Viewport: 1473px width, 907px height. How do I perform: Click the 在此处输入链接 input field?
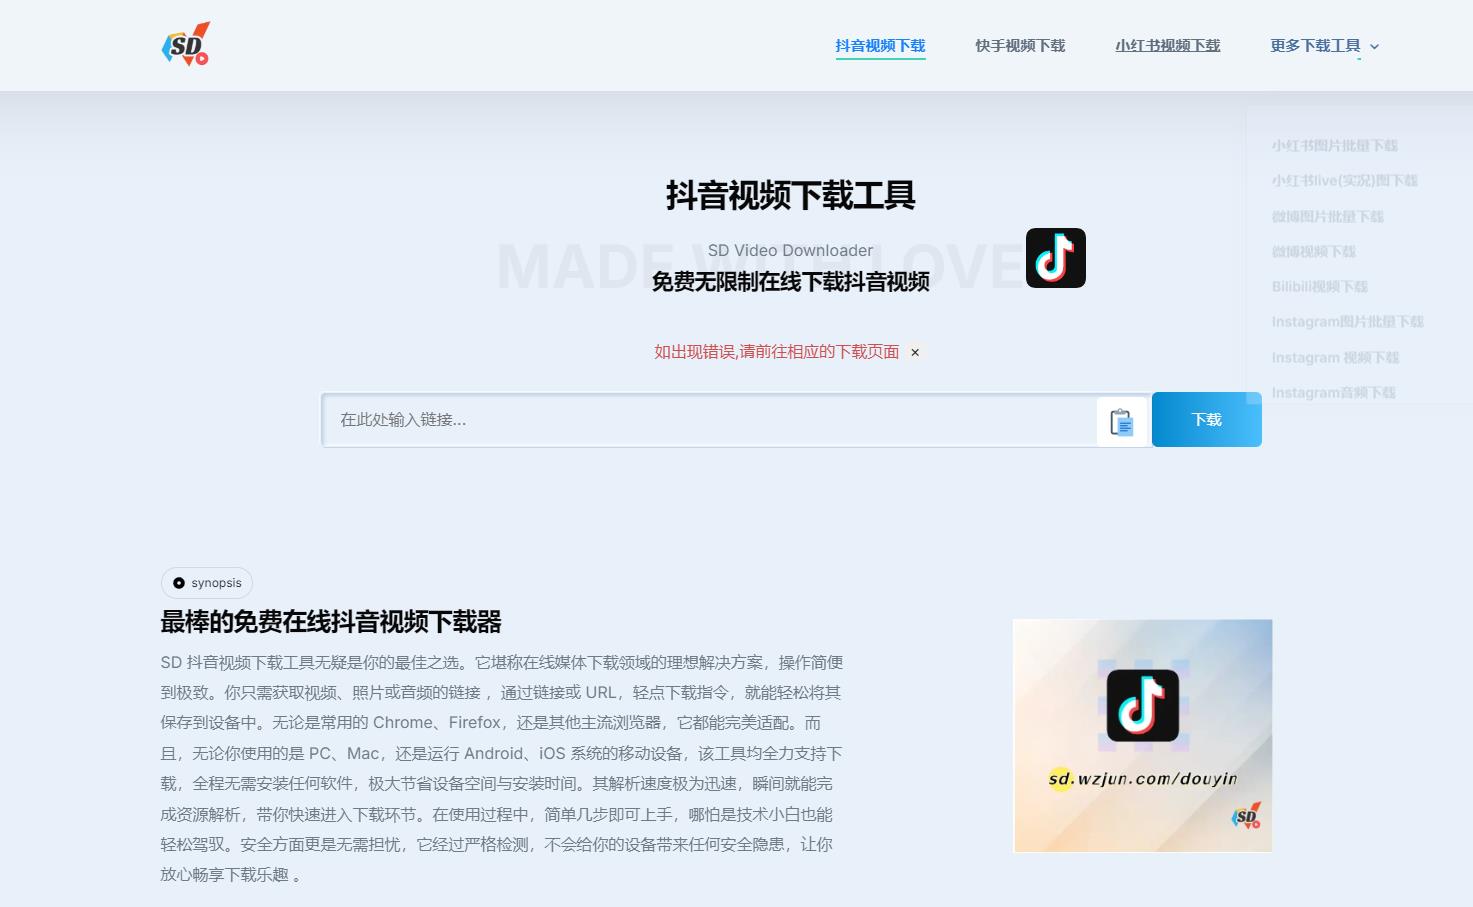pos(700,419)
